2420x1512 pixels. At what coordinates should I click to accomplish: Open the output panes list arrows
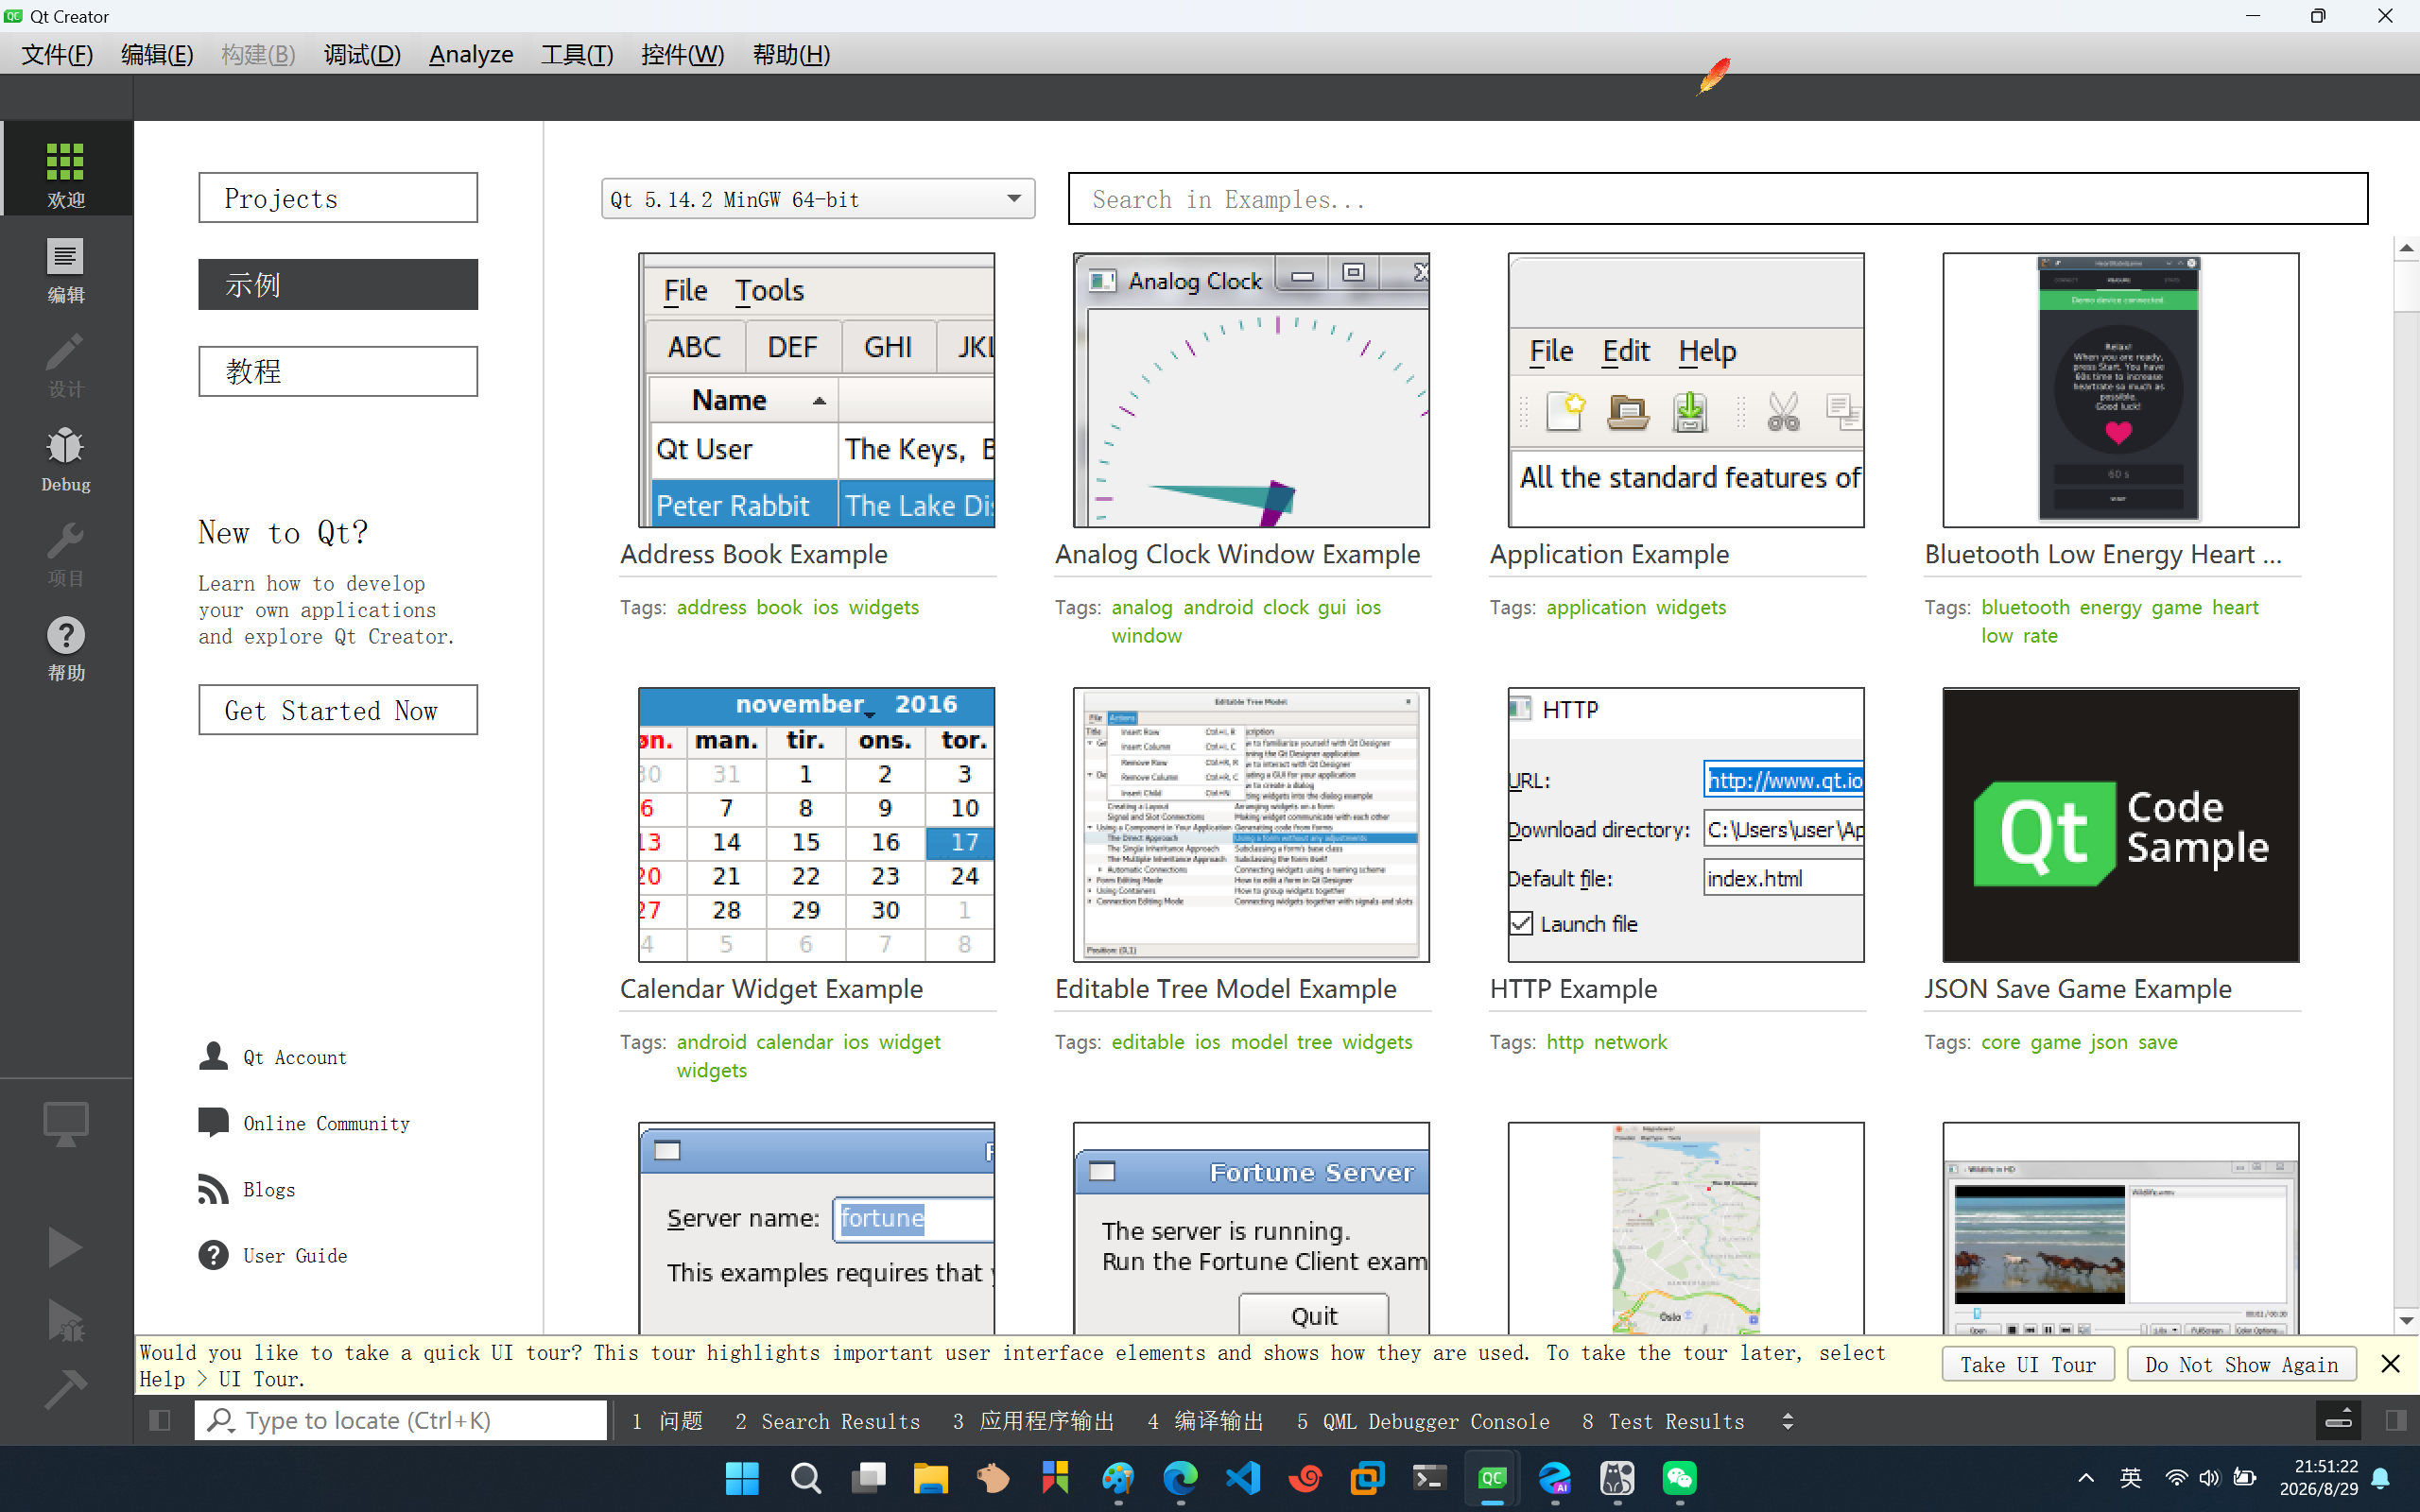tap(1788, 1421)
